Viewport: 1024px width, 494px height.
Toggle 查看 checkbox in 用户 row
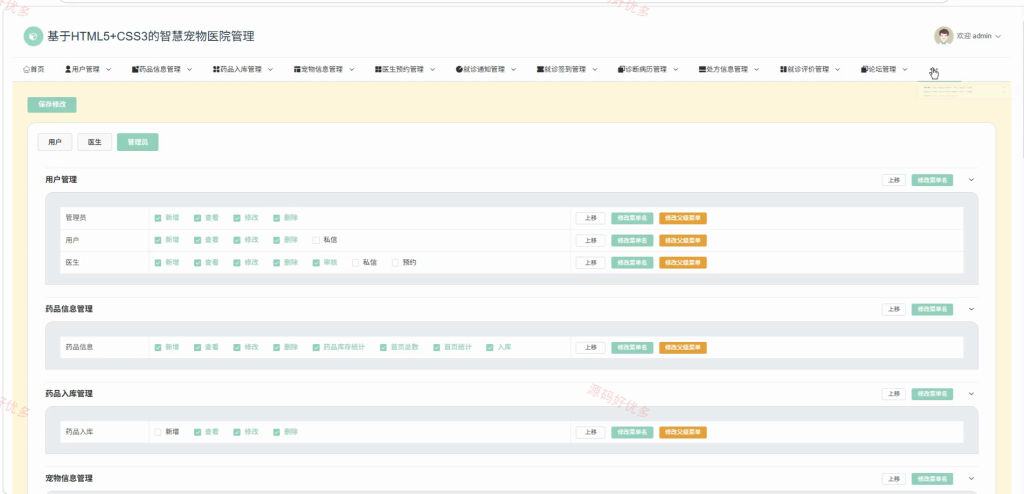(x=198, y=240)
